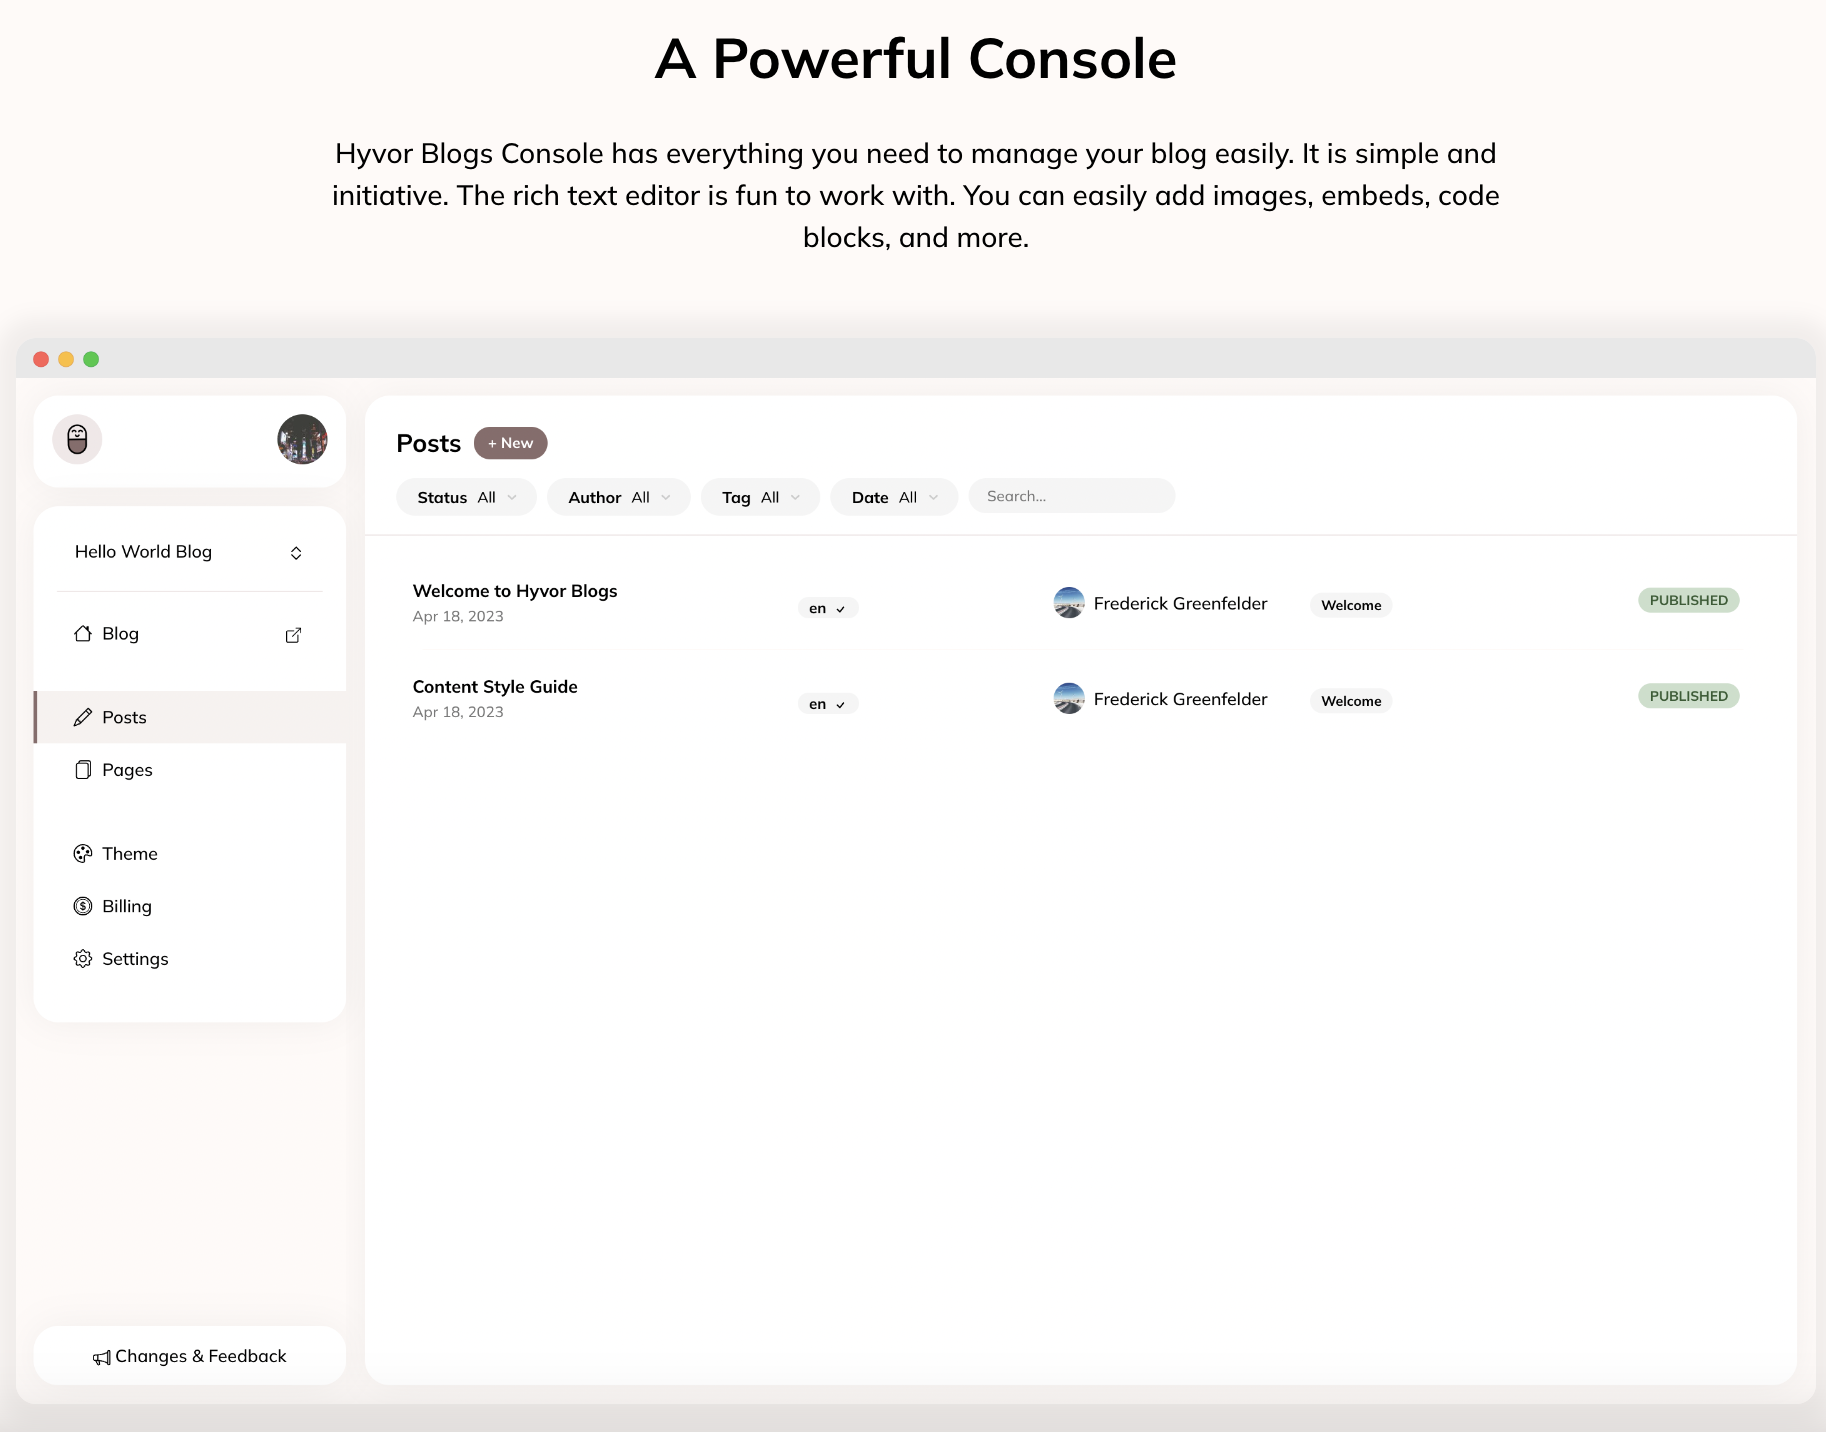Click the Pages document icon
Screen dimensions: 1826x1432
click(83, 770)
